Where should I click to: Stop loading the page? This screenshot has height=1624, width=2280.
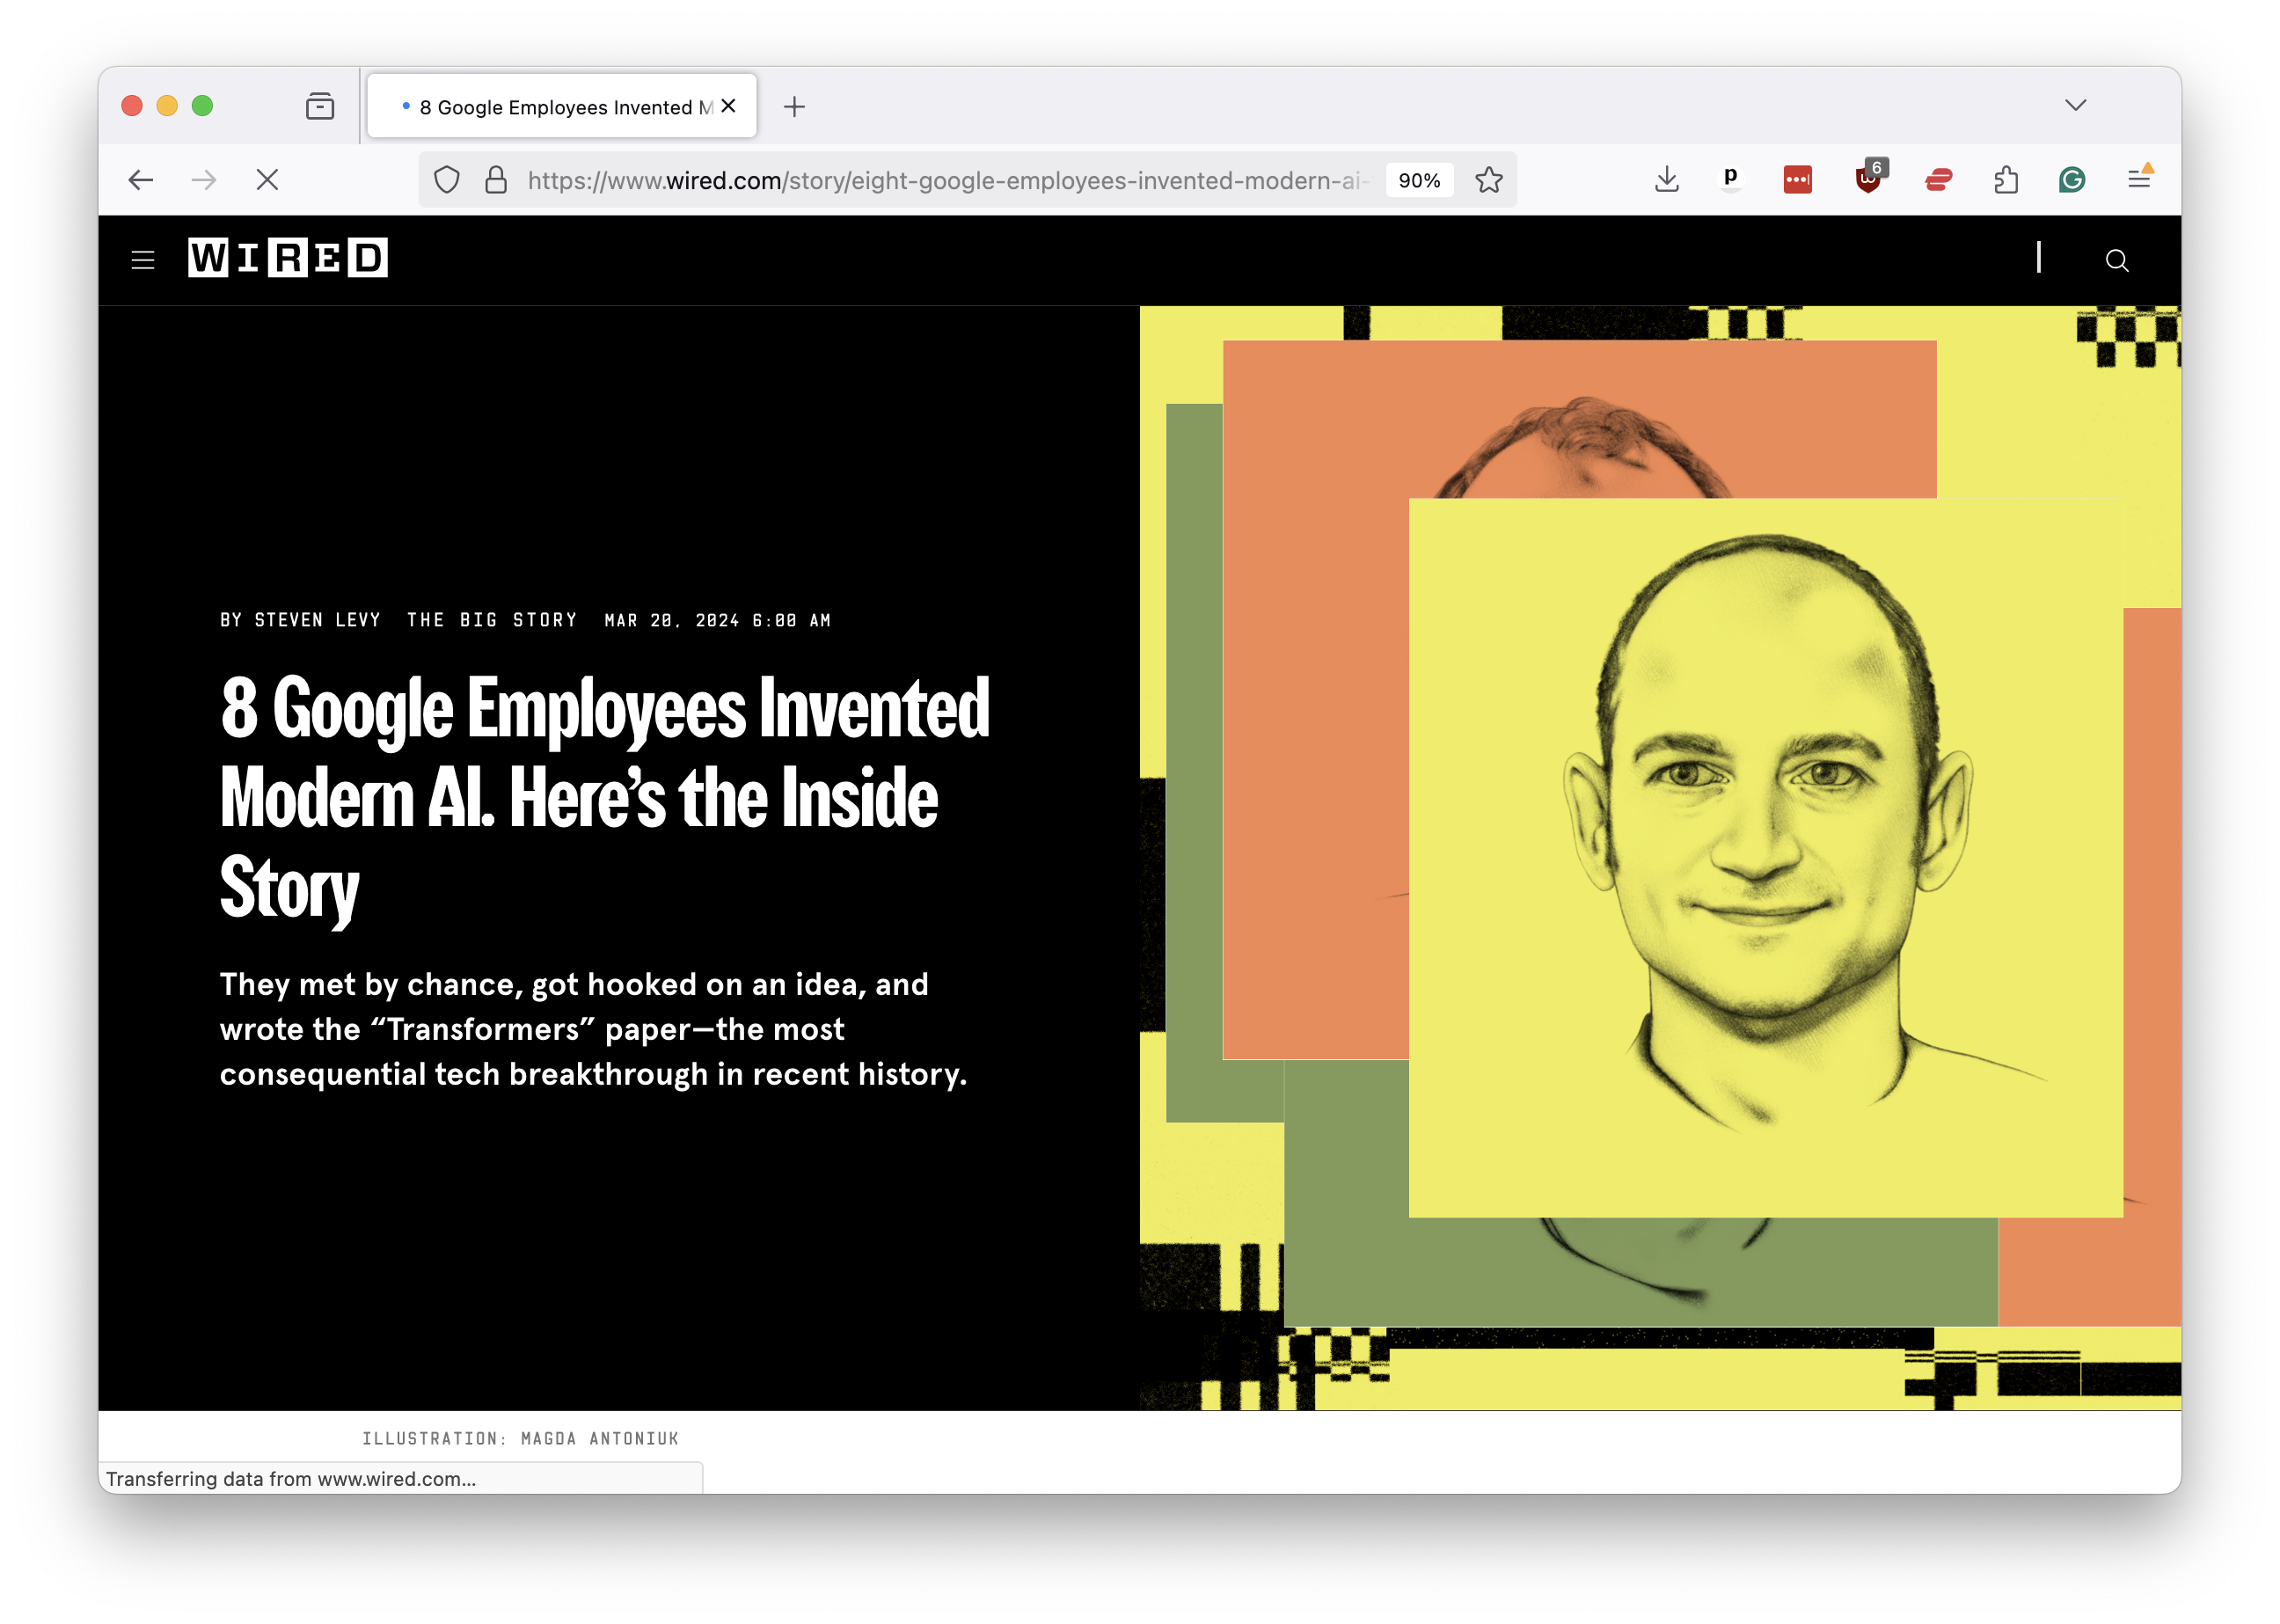(x=267, y=180)
